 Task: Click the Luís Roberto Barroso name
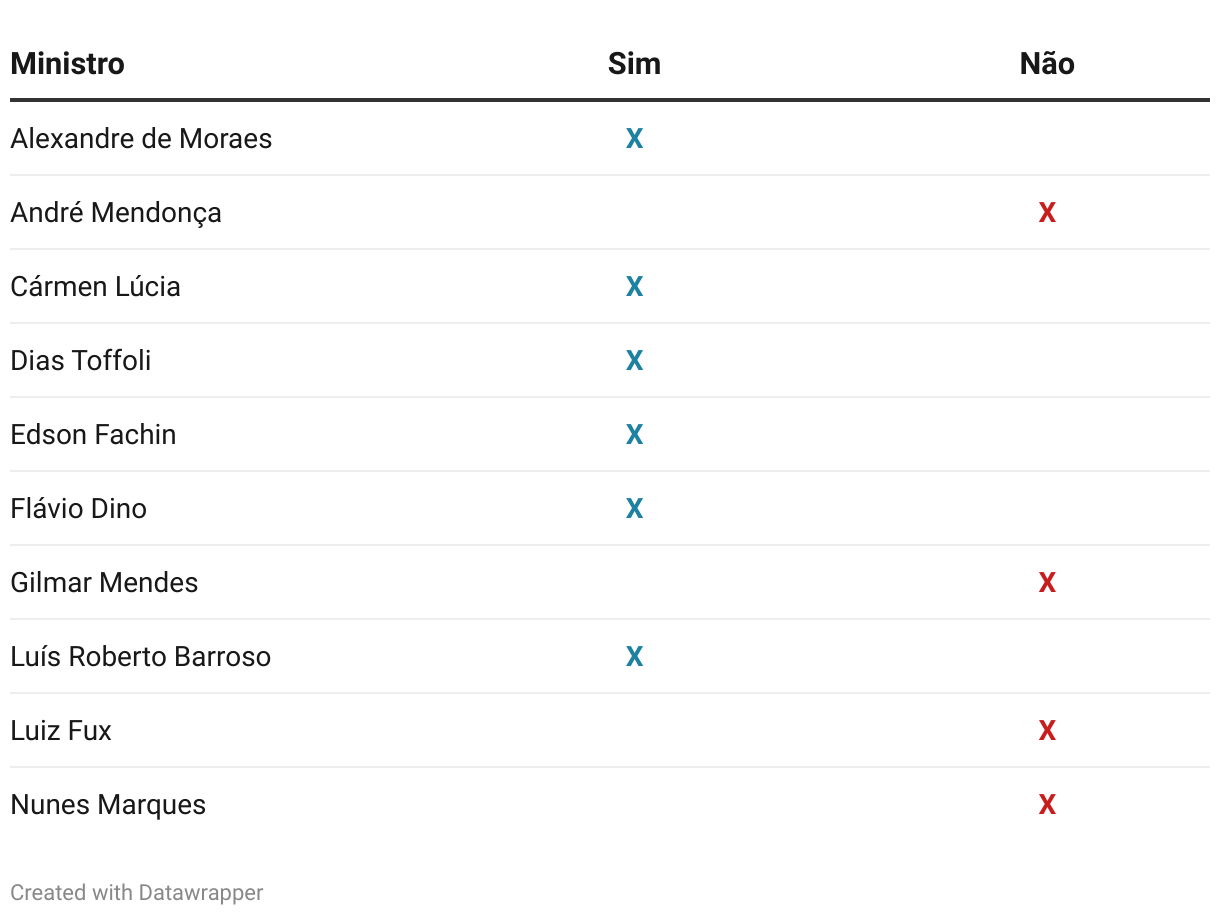141,656
